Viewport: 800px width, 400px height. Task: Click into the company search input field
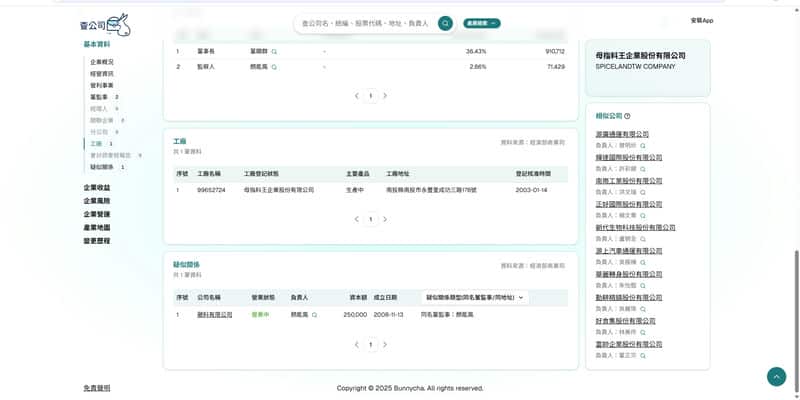365,23
